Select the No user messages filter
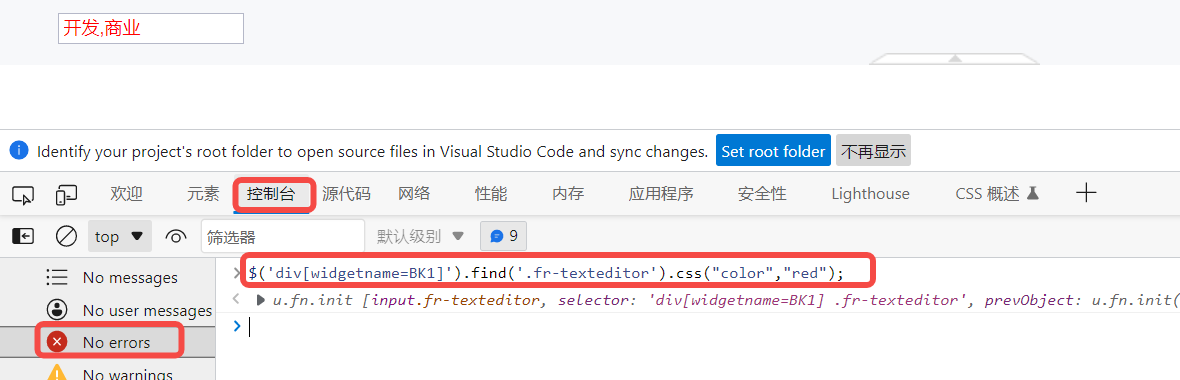1180x380 pixels. pyautogui.click(x=129, y=310)
